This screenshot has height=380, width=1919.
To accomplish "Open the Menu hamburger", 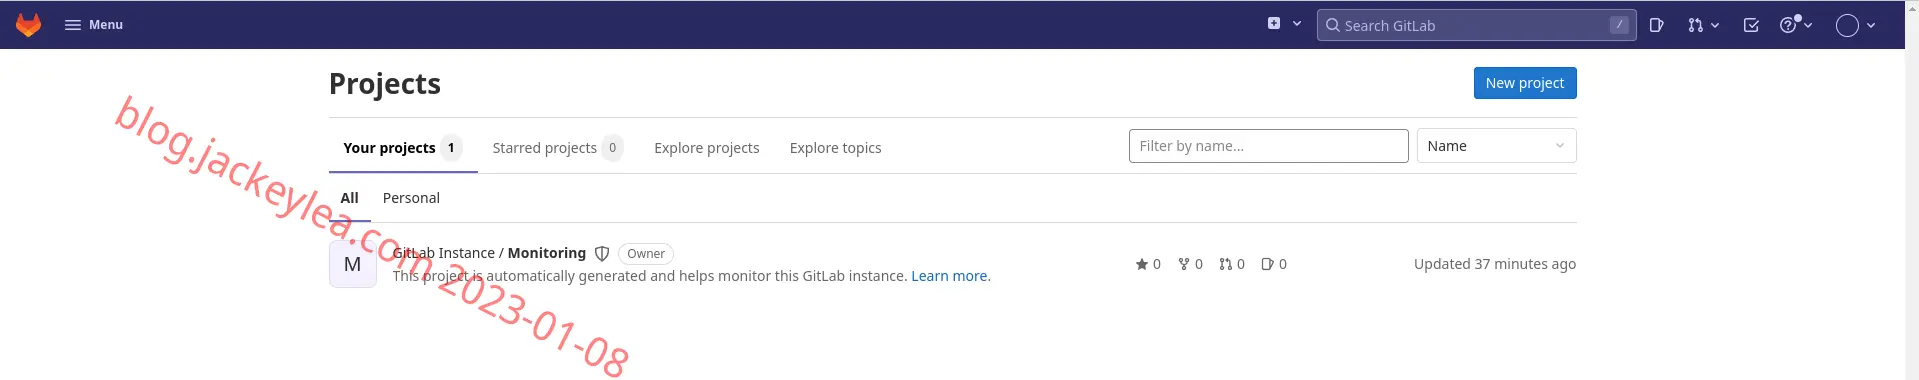I will 94,25.
